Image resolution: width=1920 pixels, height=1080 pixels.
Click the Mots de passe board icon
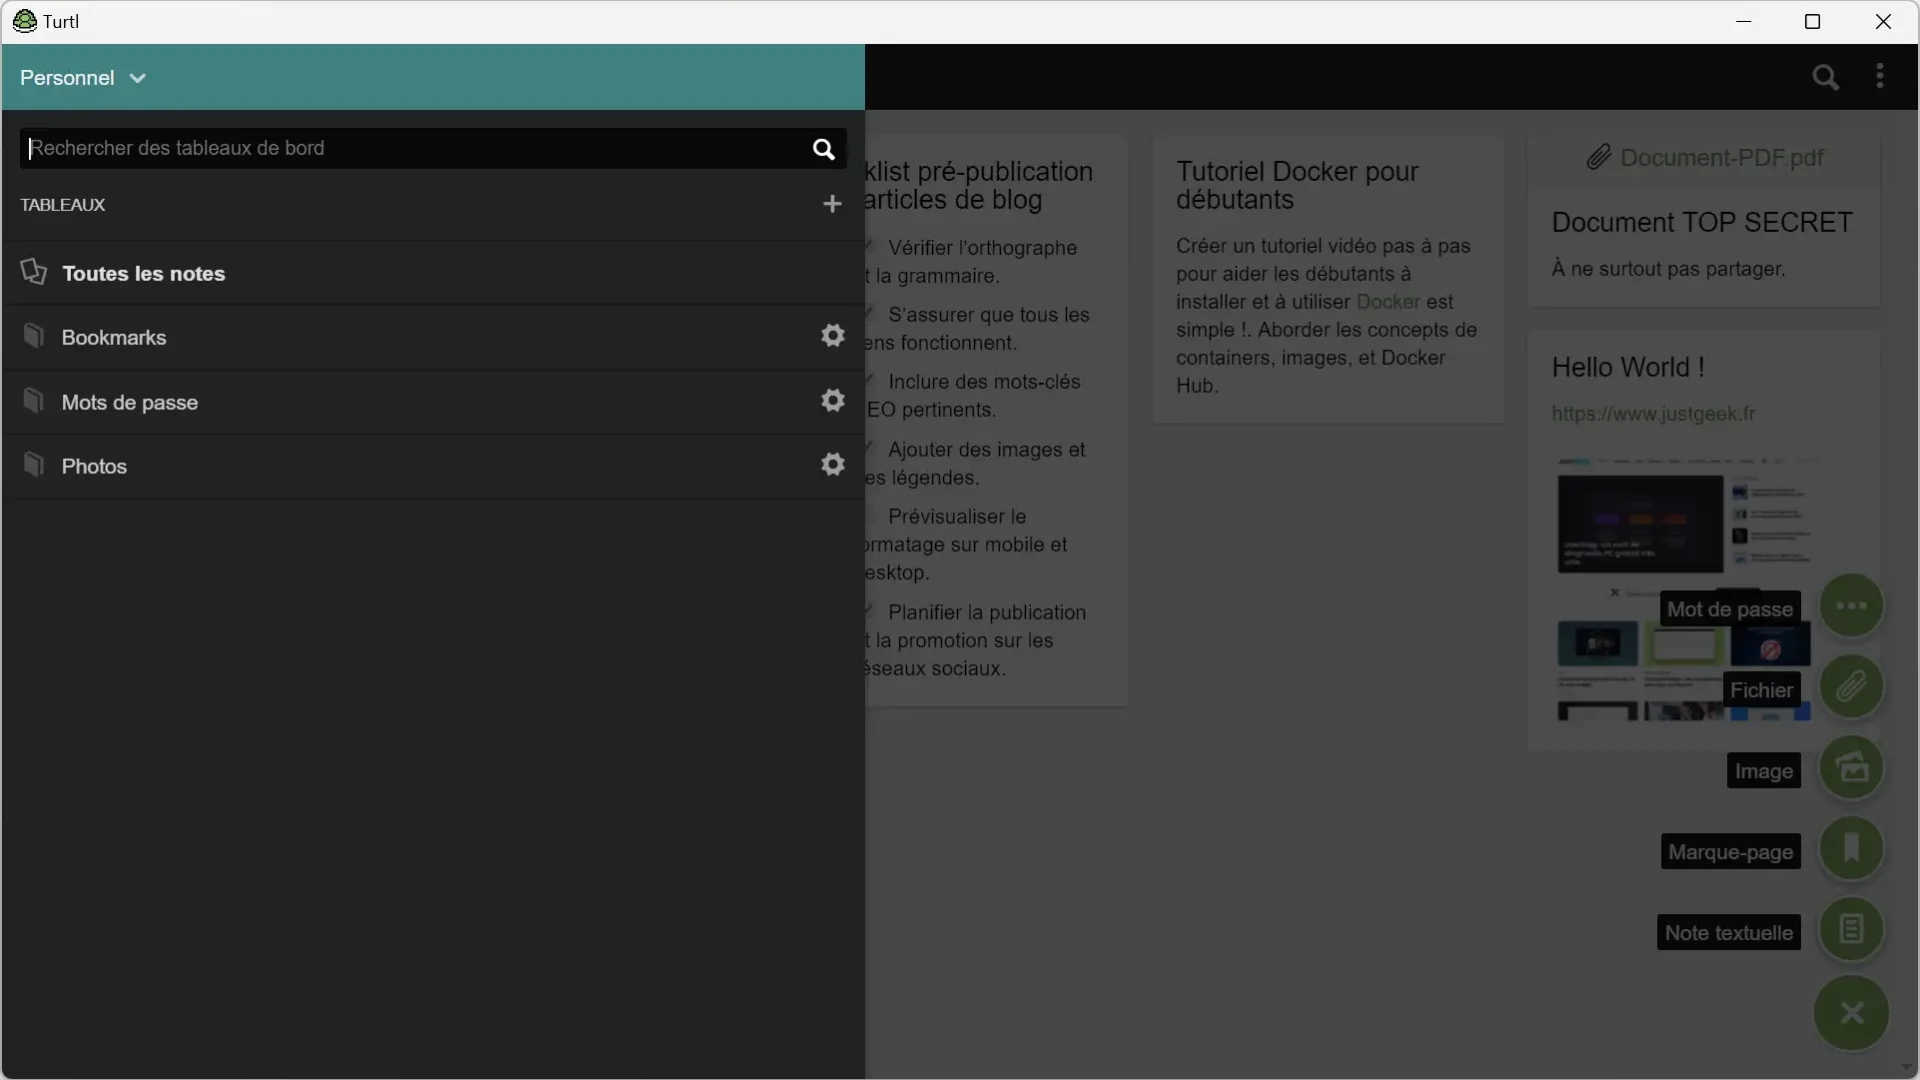click(x=34, y=401)
